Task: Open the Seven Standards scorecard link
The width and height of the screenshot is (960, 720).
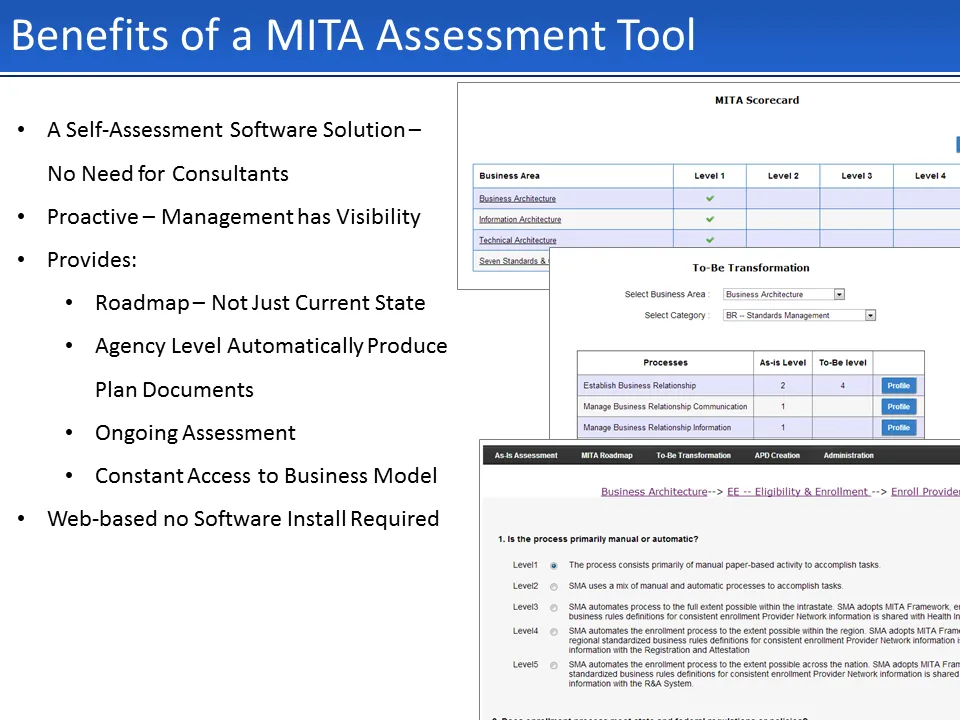Action: [x=514, y=261]
